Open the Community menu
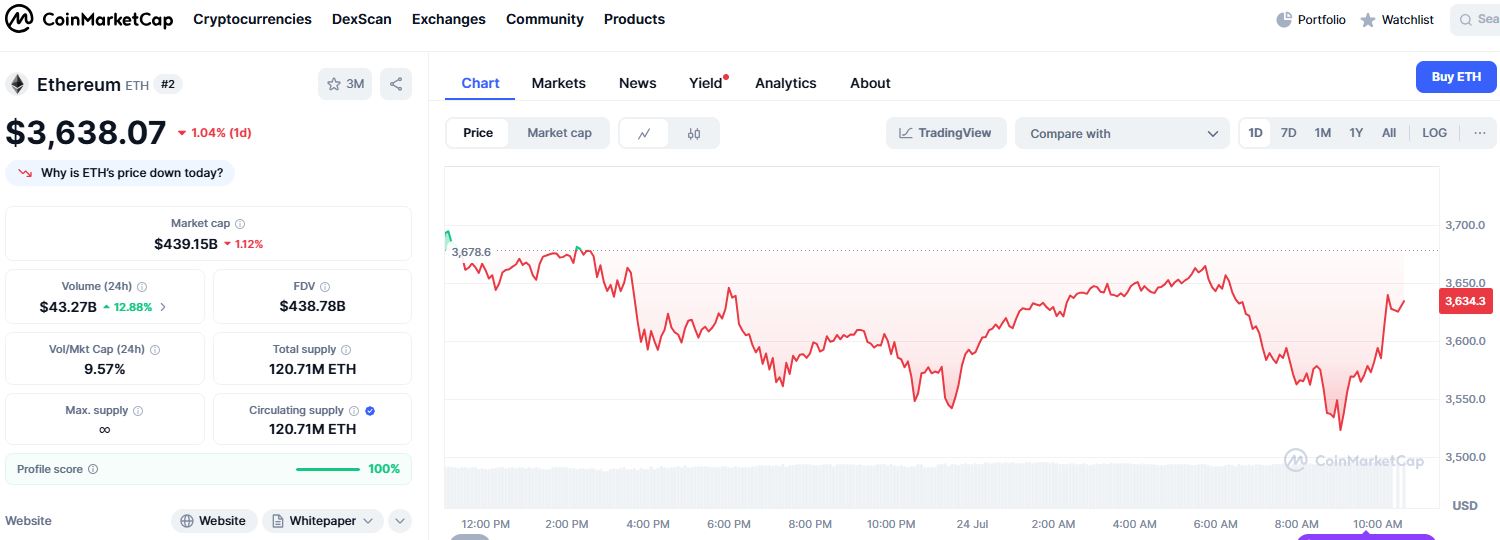The height and width of the screenshot is (540, 1500). (x=545, y=19)
